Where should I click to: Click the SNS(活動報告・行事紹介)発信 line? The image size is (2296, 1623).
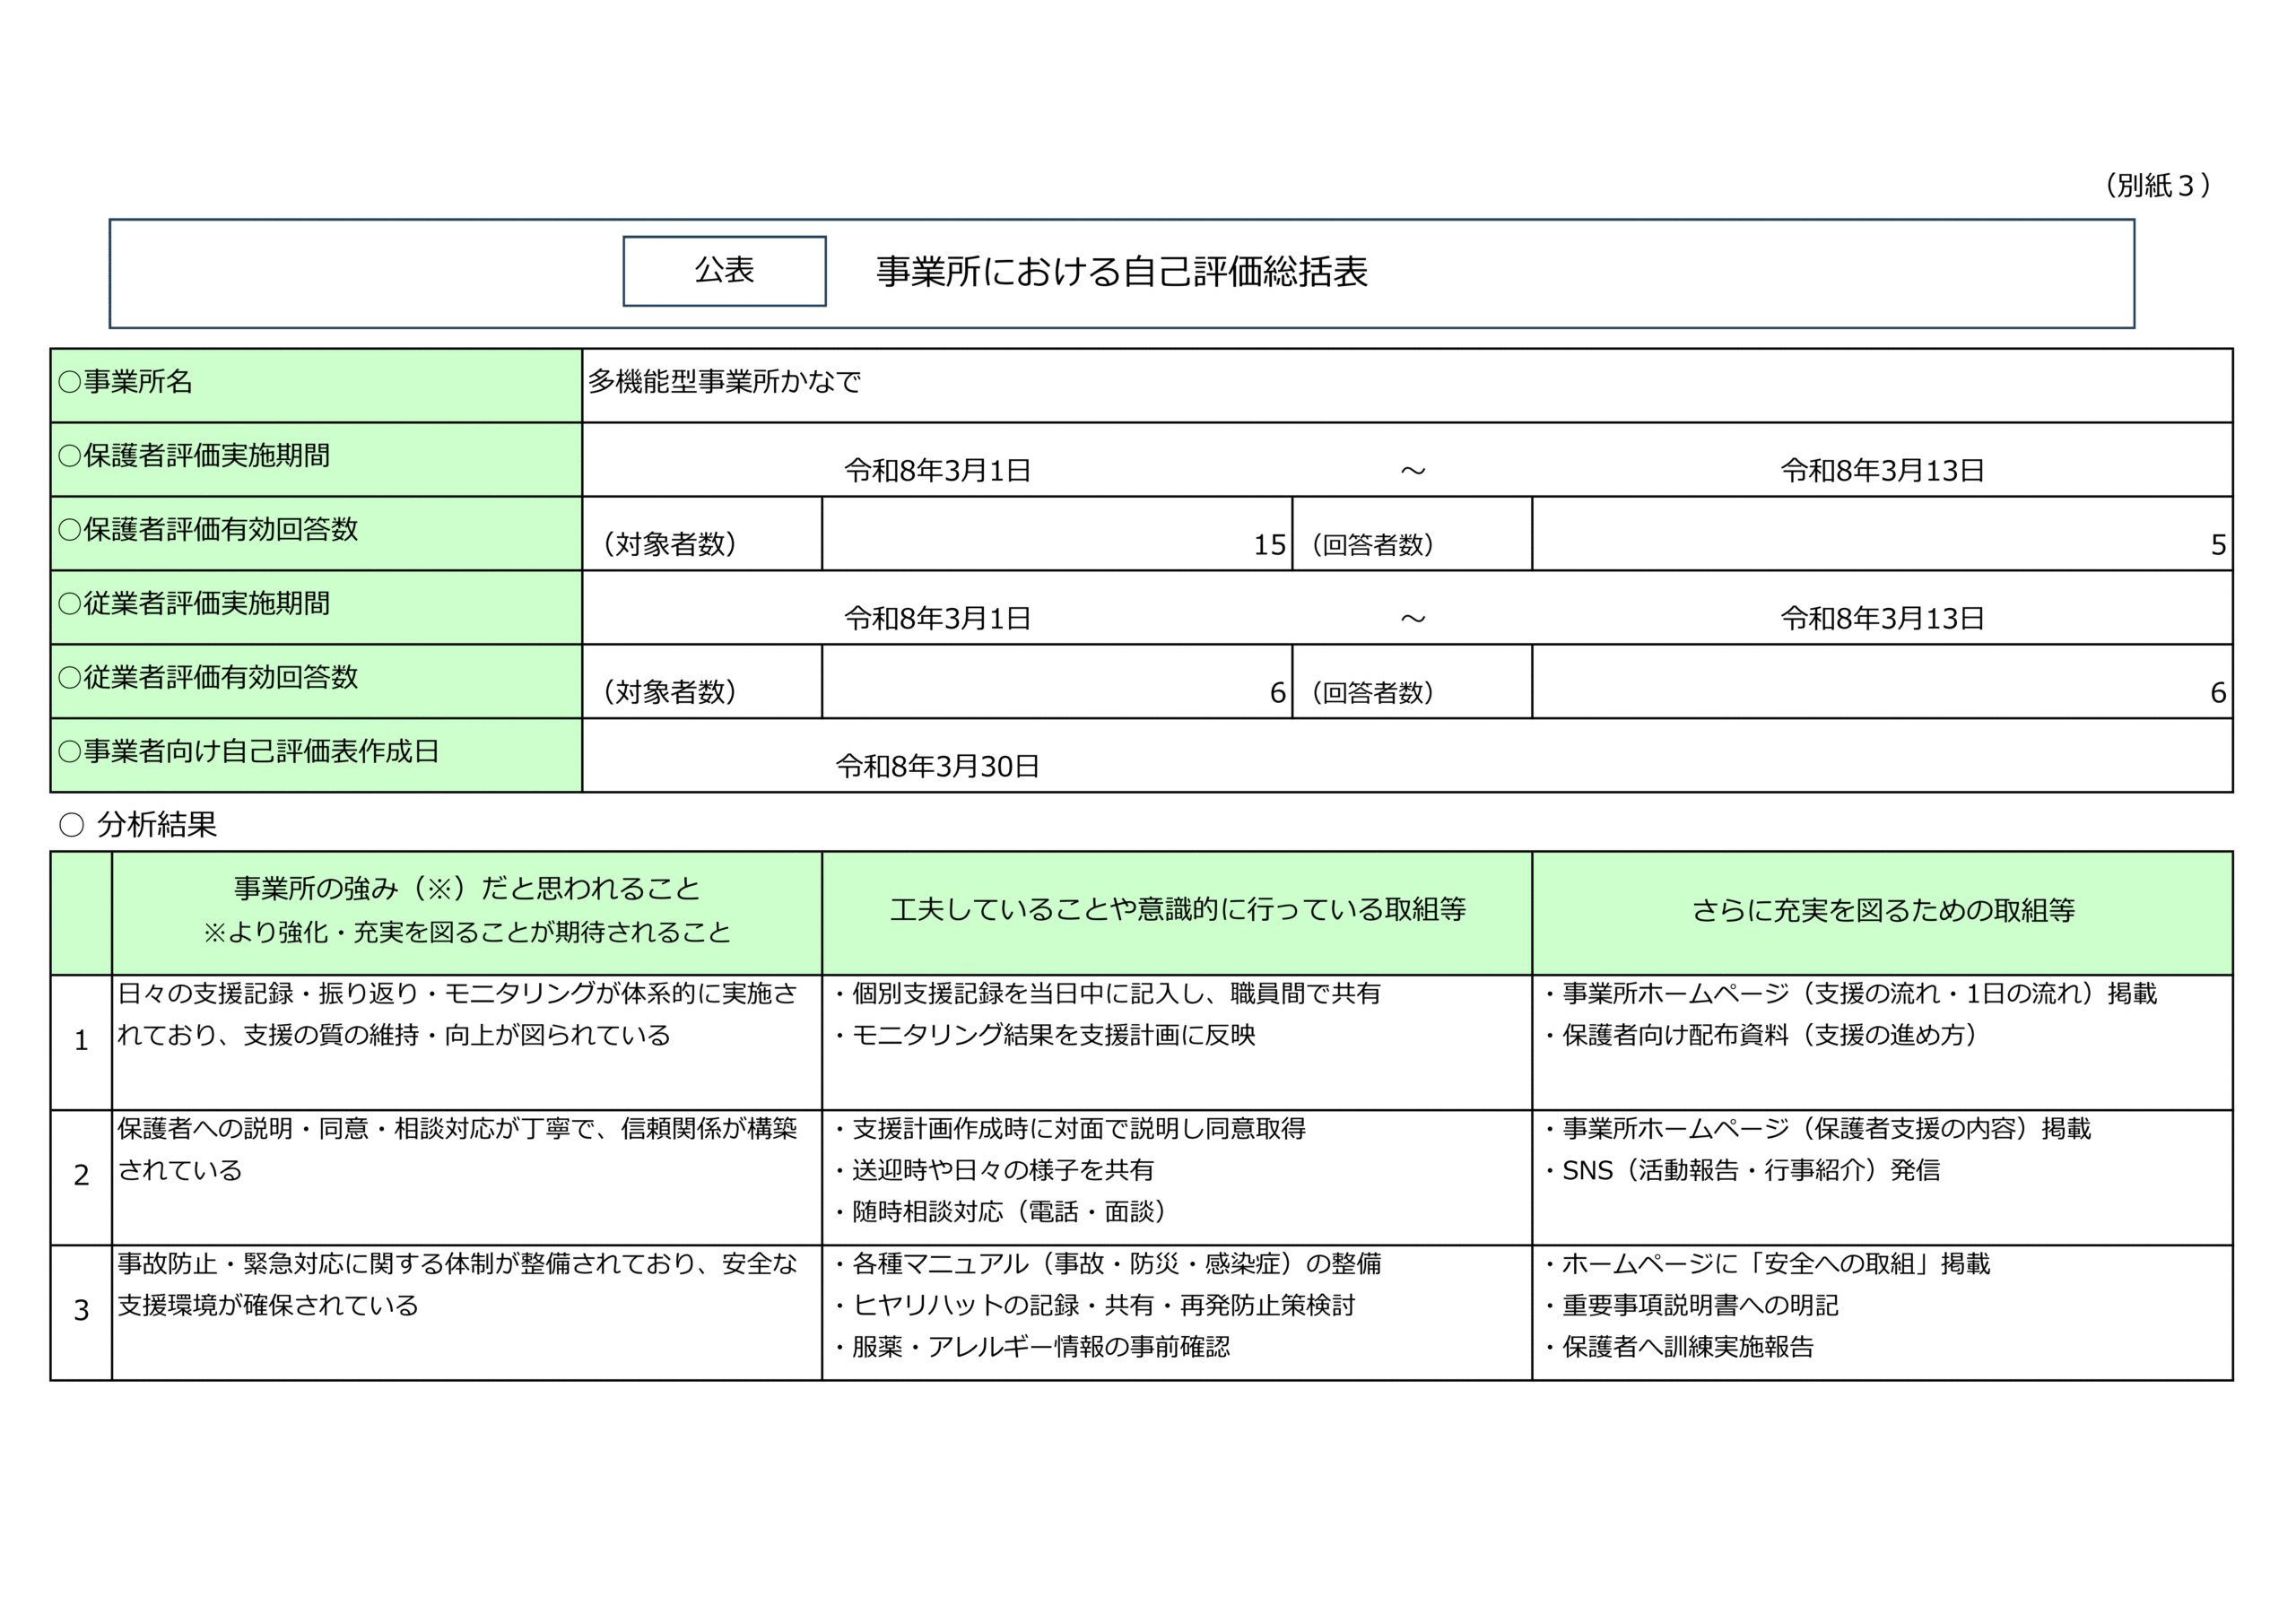pos(1750,1171)
